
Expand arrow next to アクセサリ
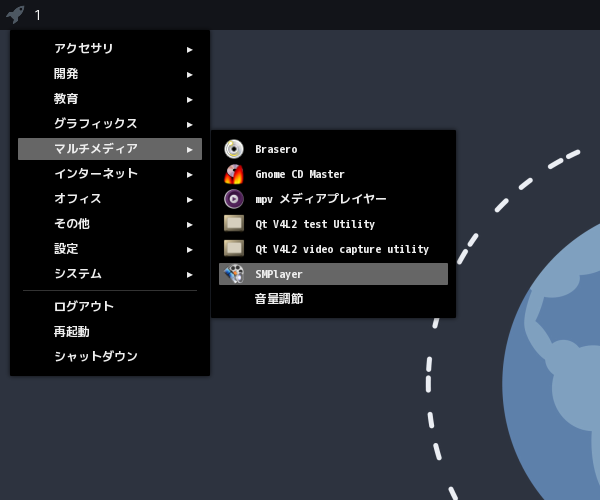point(189,50)
